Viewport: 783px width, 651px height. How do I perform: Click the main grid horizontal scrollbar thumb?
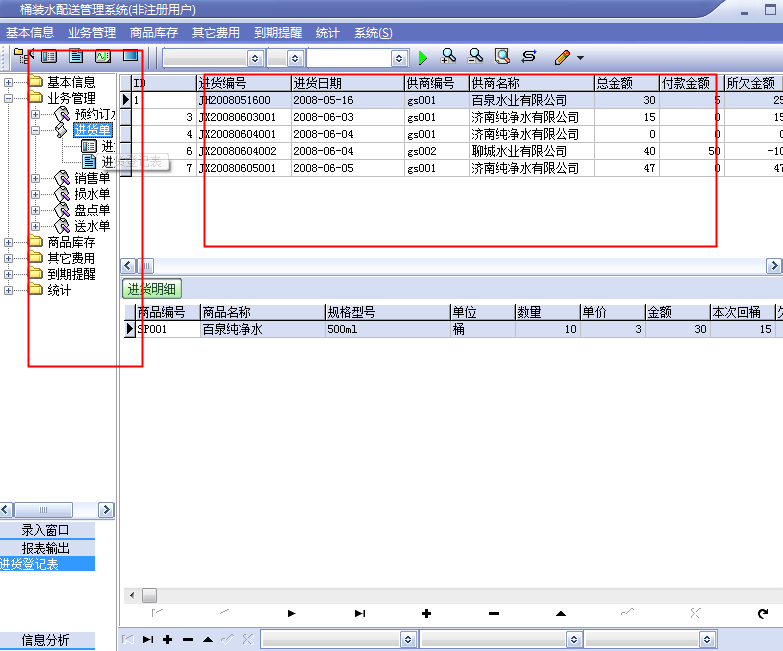(x=146, y=266)
